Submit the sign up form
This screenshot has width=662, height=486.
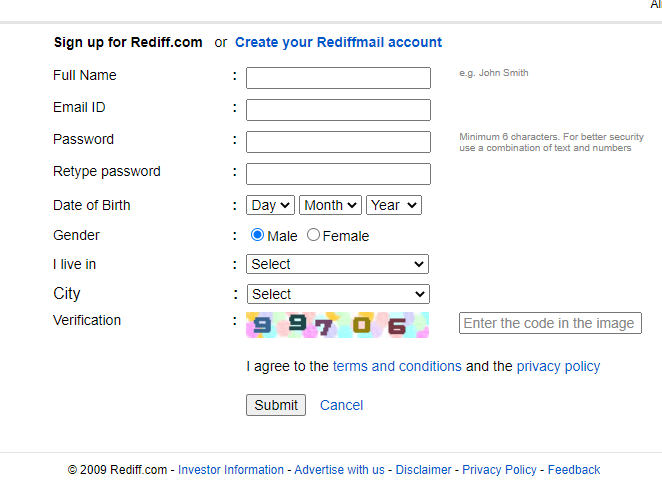coord(276,405)
